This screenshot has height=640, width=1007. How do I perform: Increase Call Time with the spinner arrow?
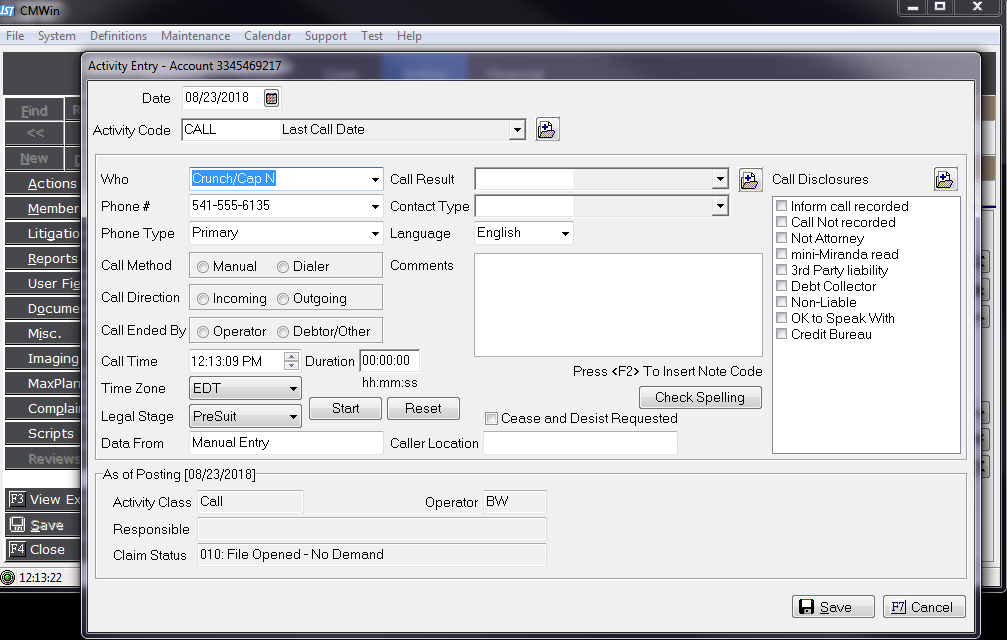click(x=291, y=357)
